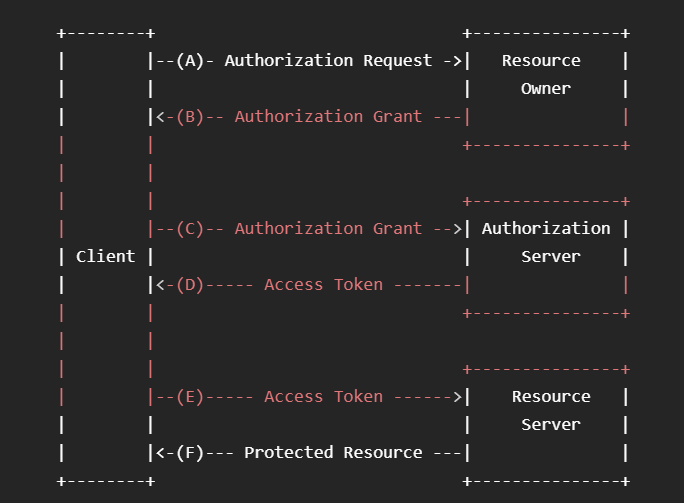The height and width of the screenshot is (503, 684).
Task: Click the word Owner in the top box
Action: tap(546, 89)
